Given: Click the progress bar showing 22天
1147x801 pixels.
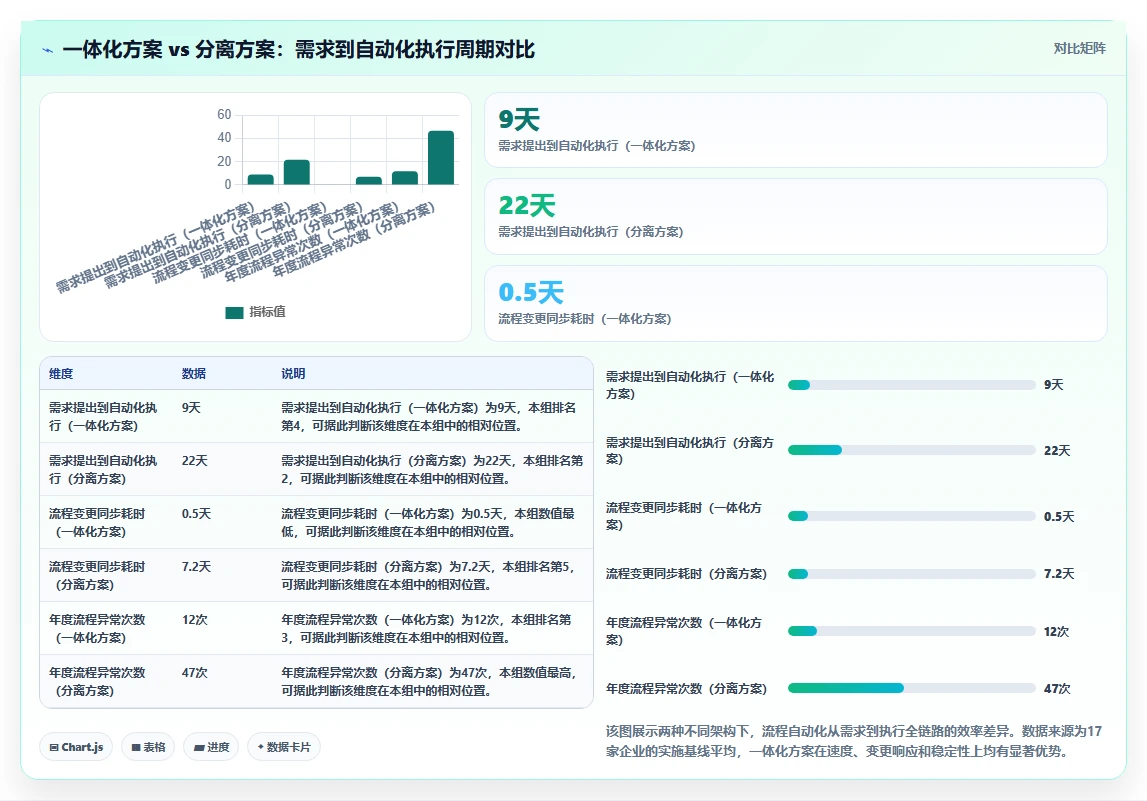Looking at the screenshot, I should (x=911, y=450).
